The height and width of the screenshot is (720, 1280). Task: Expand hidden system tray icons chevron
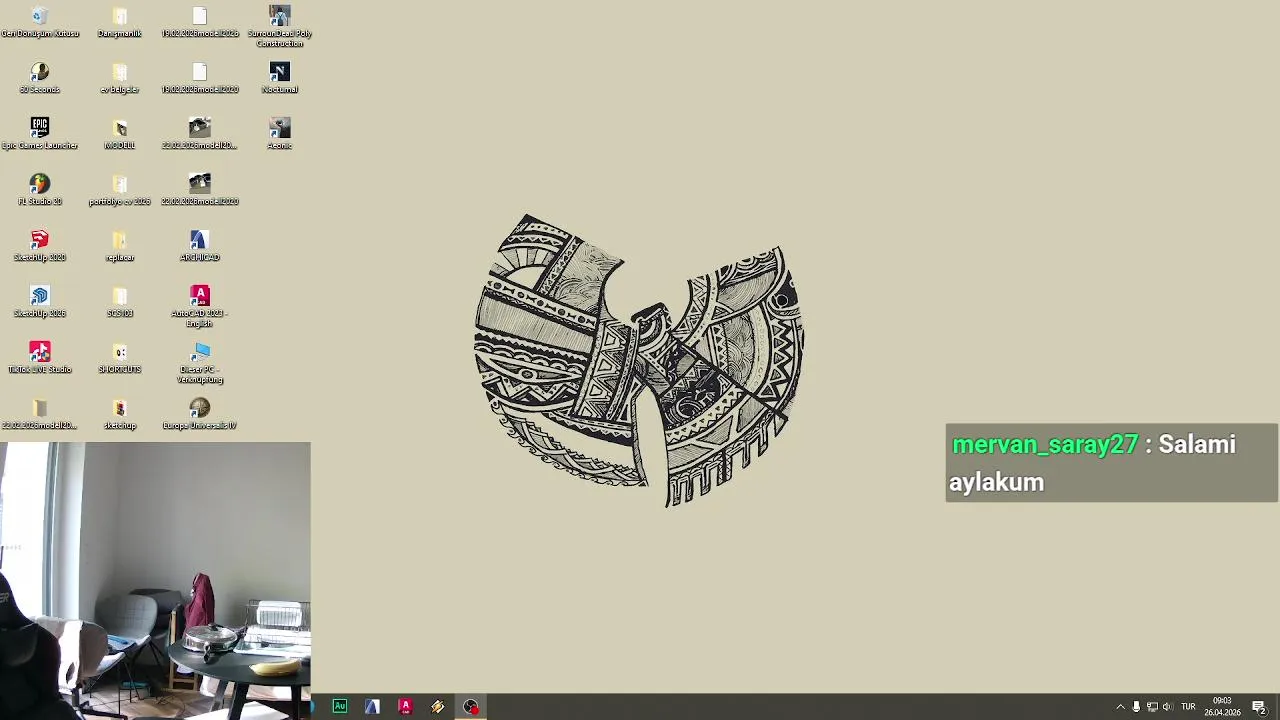pyautogui.click(x=1120, y=707)
